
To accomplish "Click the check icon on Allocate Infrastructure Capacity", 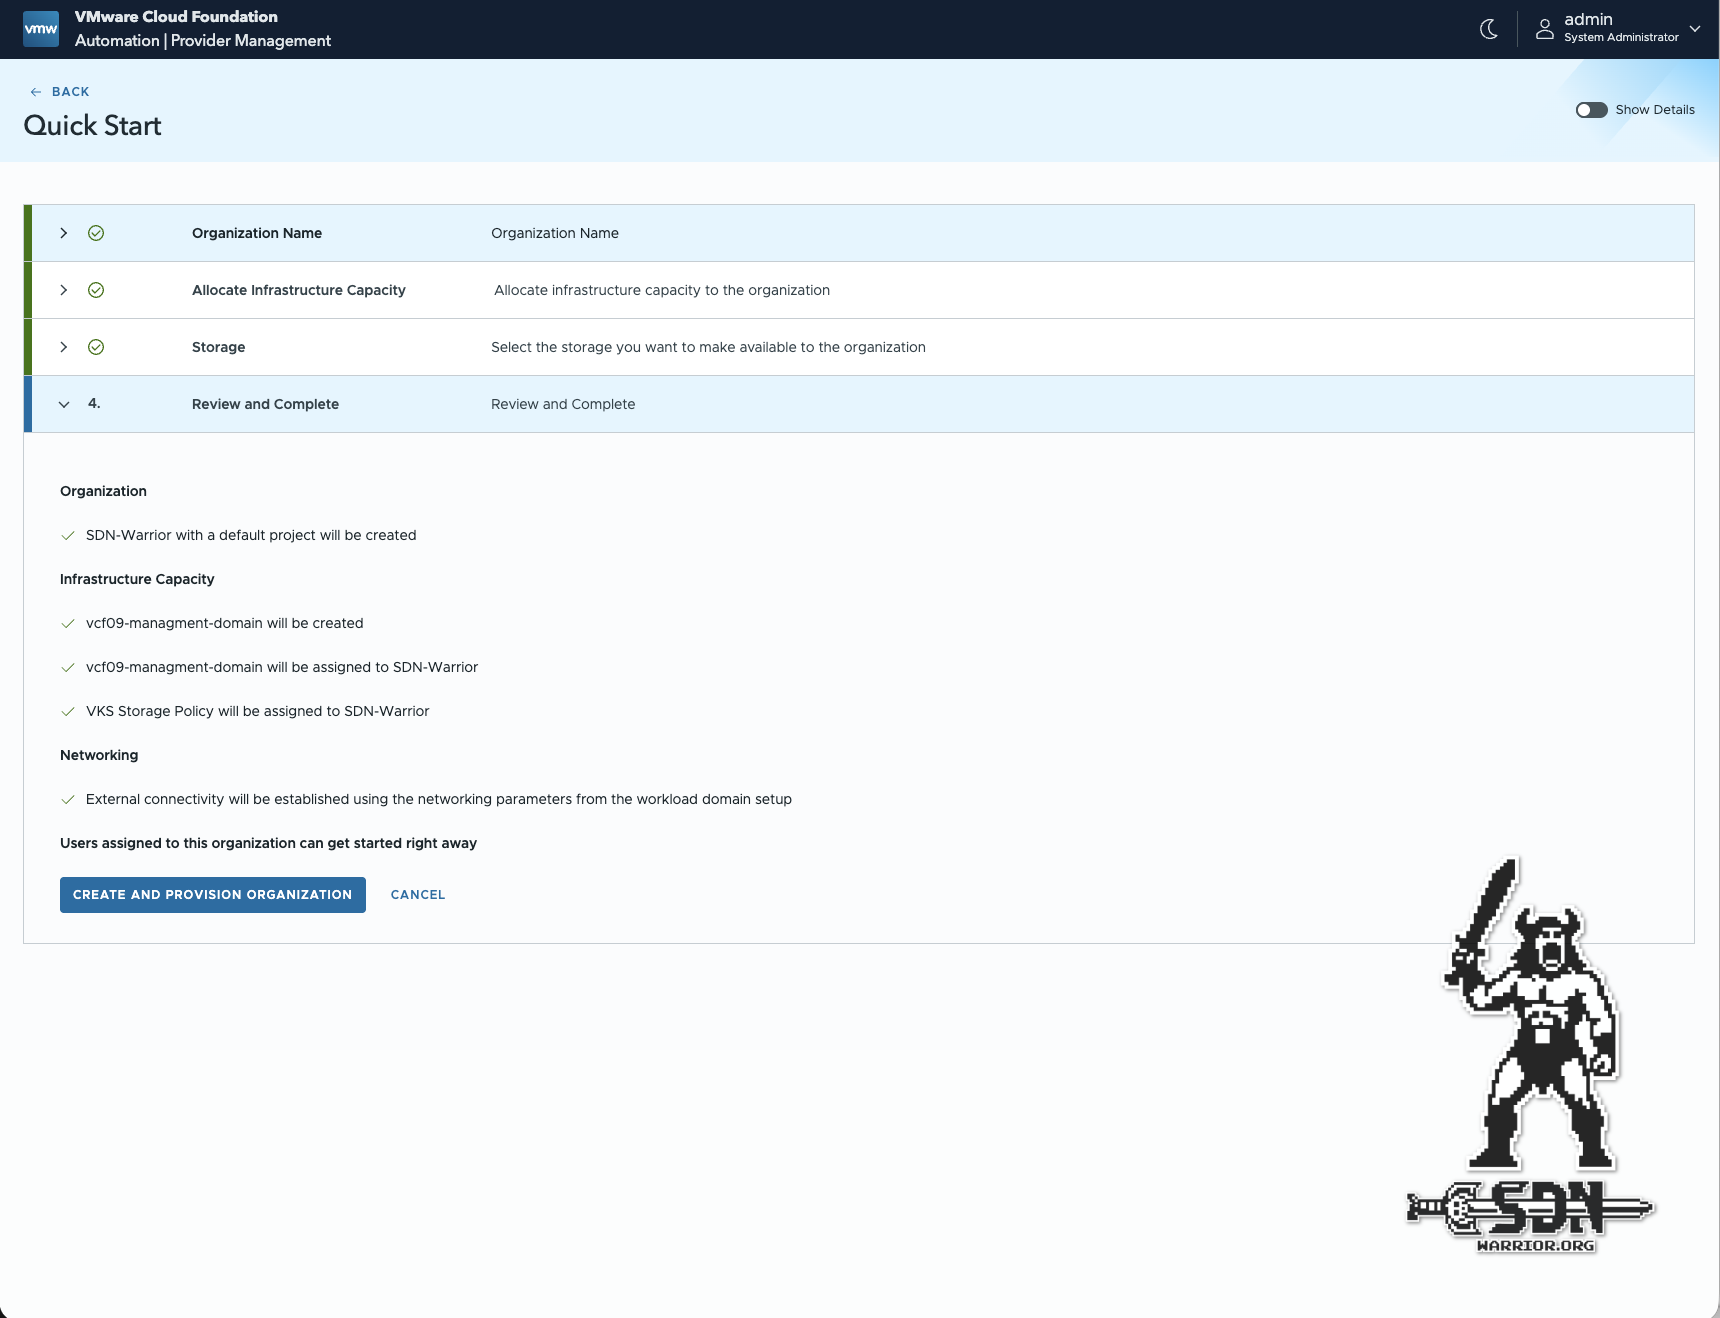I will 96,290.
